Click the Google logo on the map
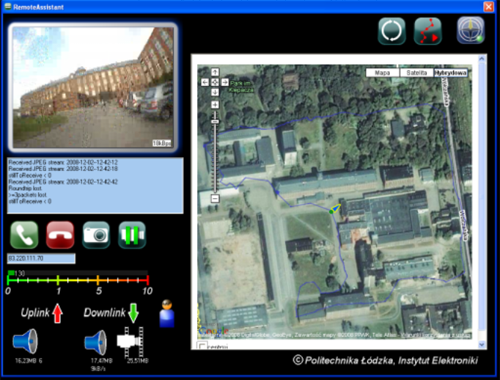The height and width of the screenshot is (380, 500). click(213, 331)
